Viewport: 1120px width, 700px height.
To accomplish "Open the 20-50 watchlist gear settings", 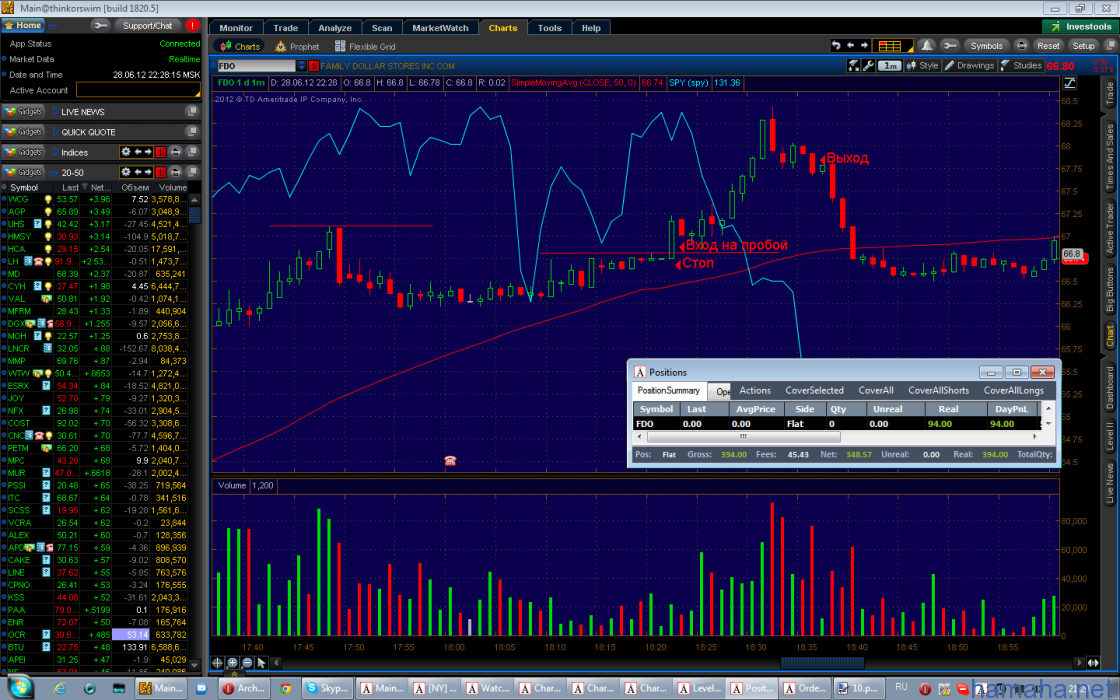I will [126, 172].
